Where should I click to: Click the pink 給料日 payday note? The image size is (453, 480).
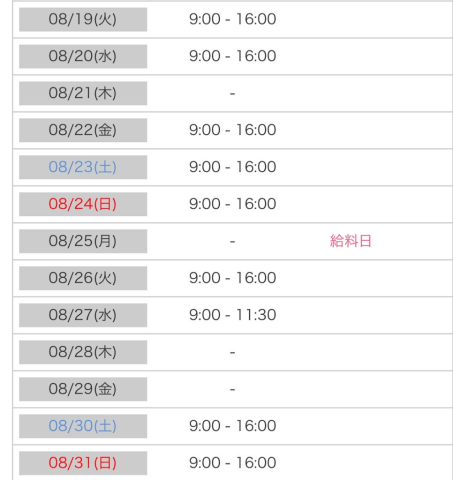tap(351, 241)
